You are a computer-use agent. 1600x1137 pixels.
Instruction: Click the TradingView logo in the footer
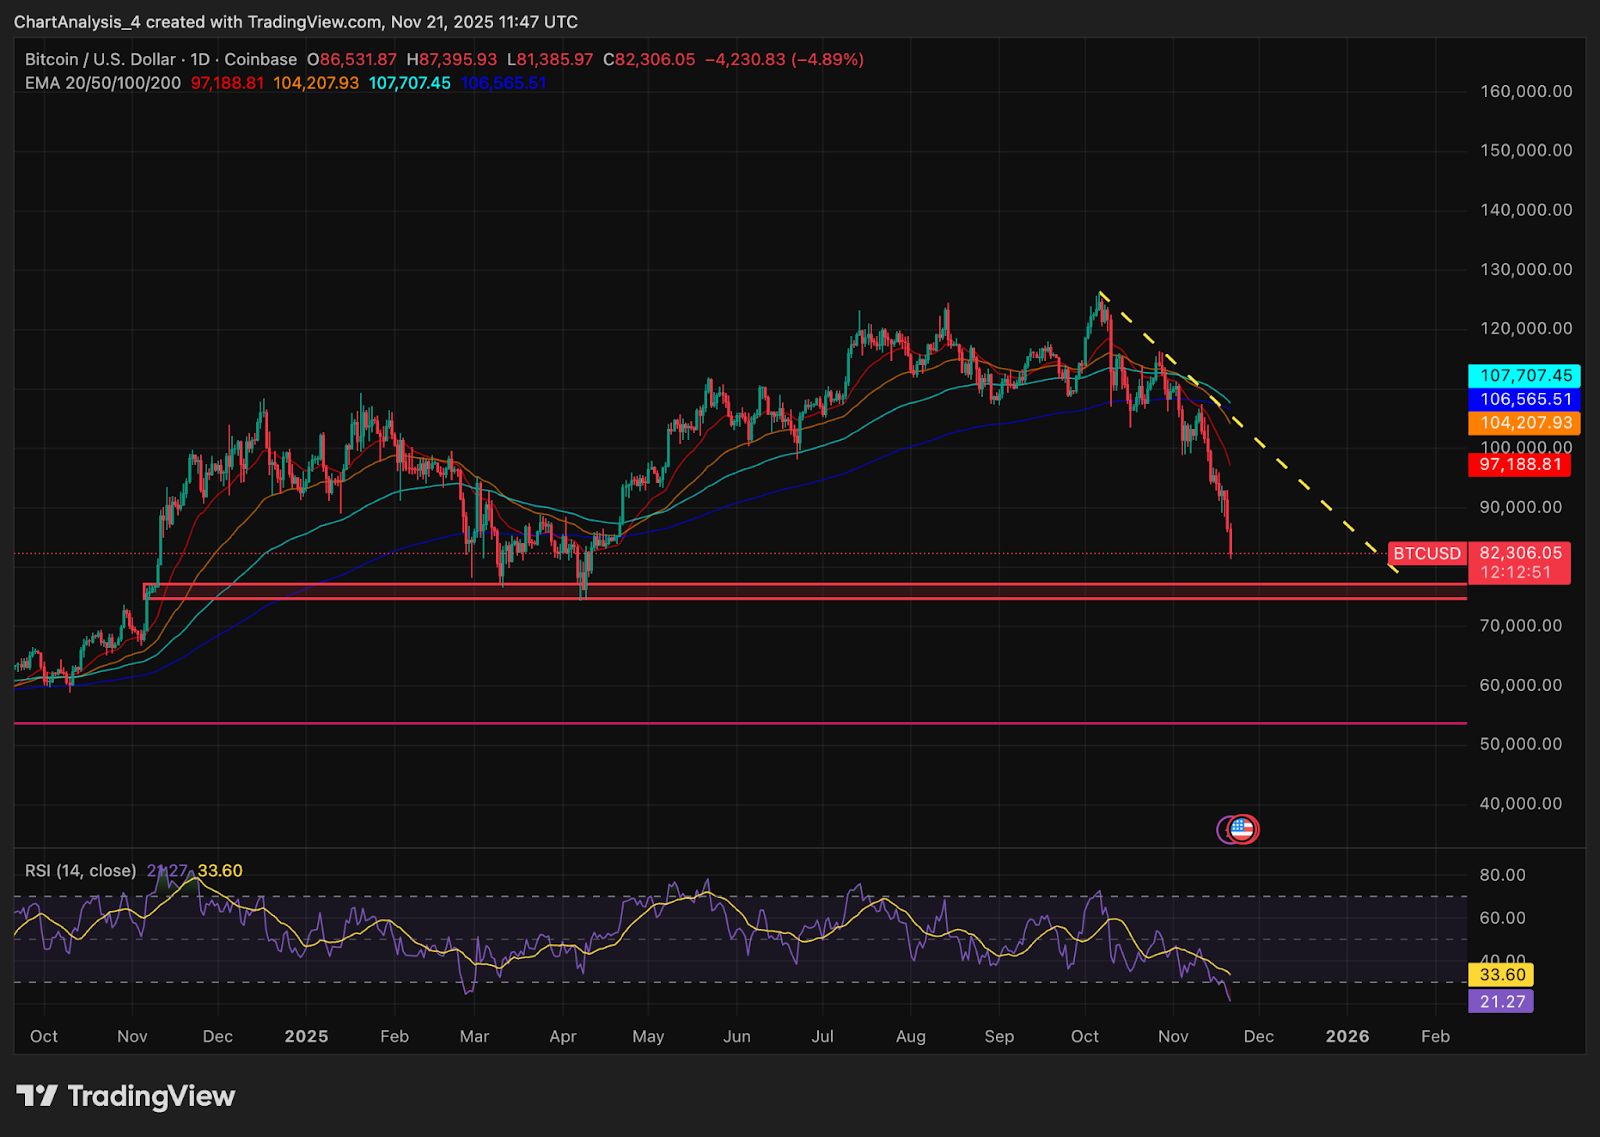(x=126, y=1096)
